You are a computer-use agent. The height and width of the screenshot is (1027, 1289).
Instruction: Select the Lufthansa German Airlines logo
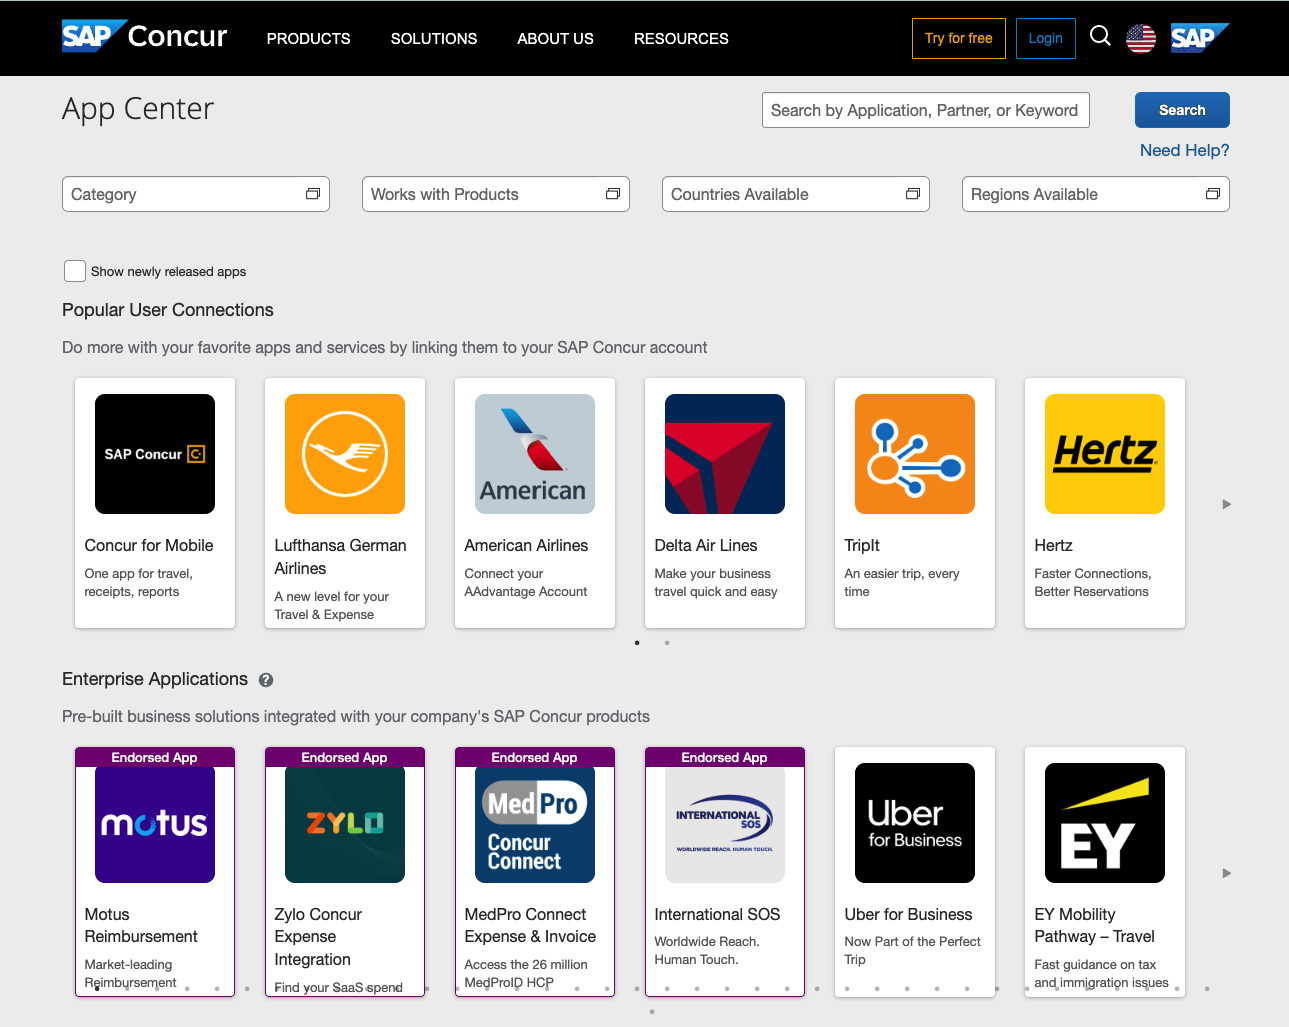click(344, 453)
